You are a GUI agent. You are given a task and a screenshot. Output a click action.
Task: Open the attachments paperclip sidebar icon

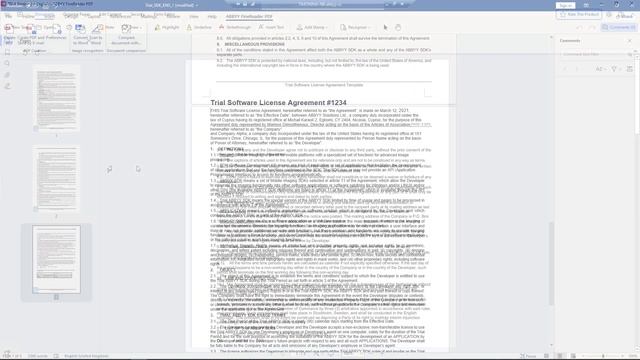[x=7, y=75]
